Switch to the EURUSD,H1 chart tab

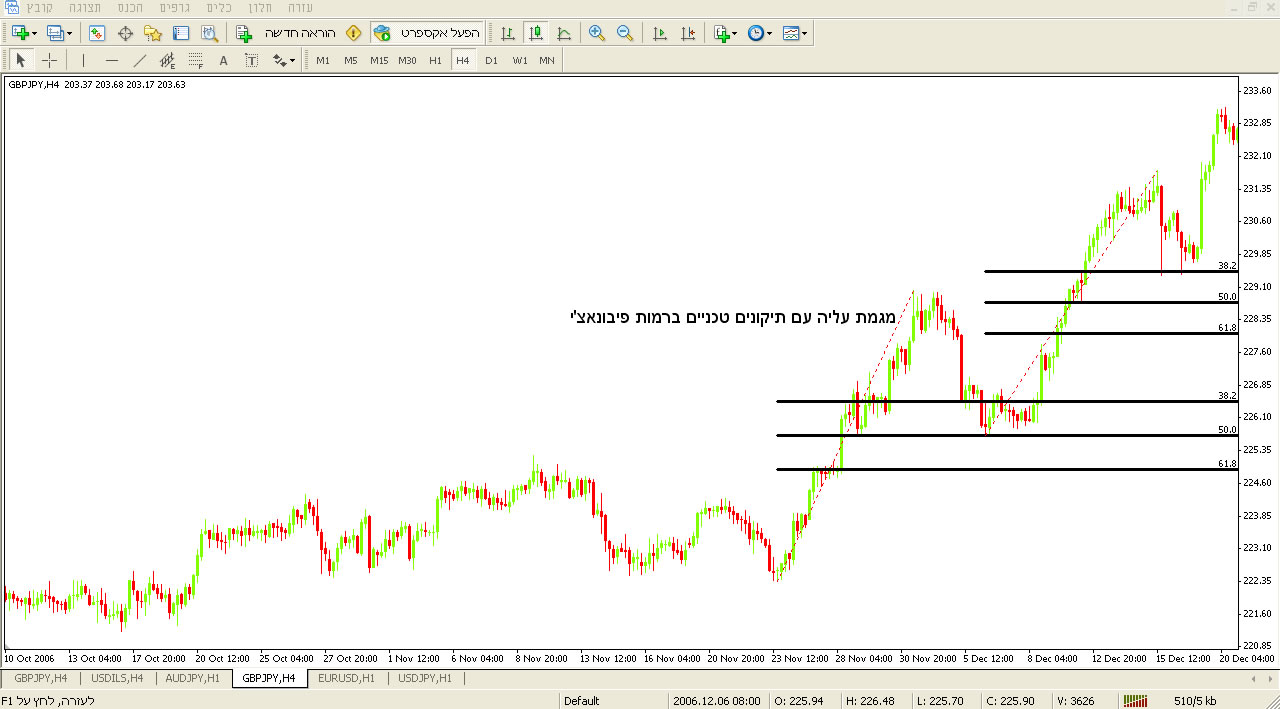[346, 678]
